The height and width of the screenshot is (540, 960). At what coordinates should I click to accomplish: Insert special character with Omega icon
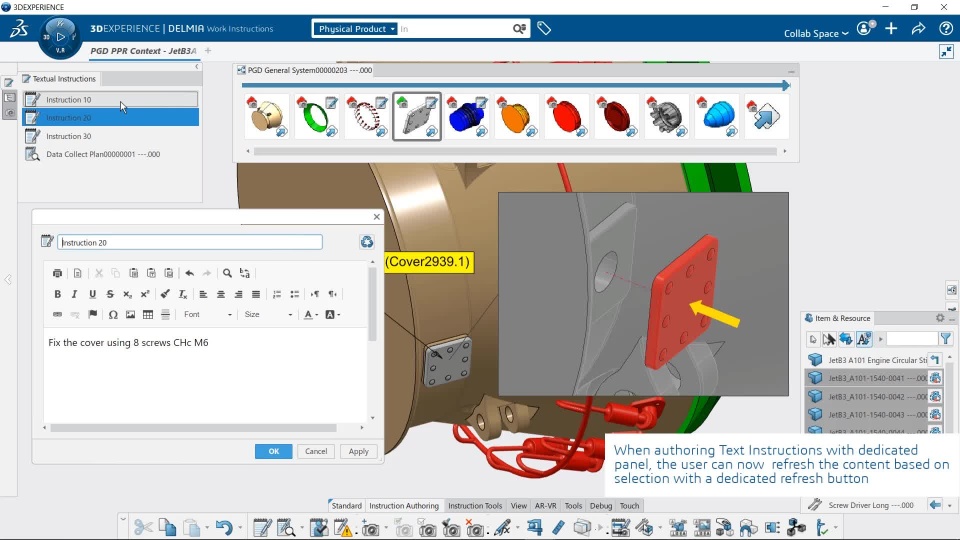coord(113,315)
